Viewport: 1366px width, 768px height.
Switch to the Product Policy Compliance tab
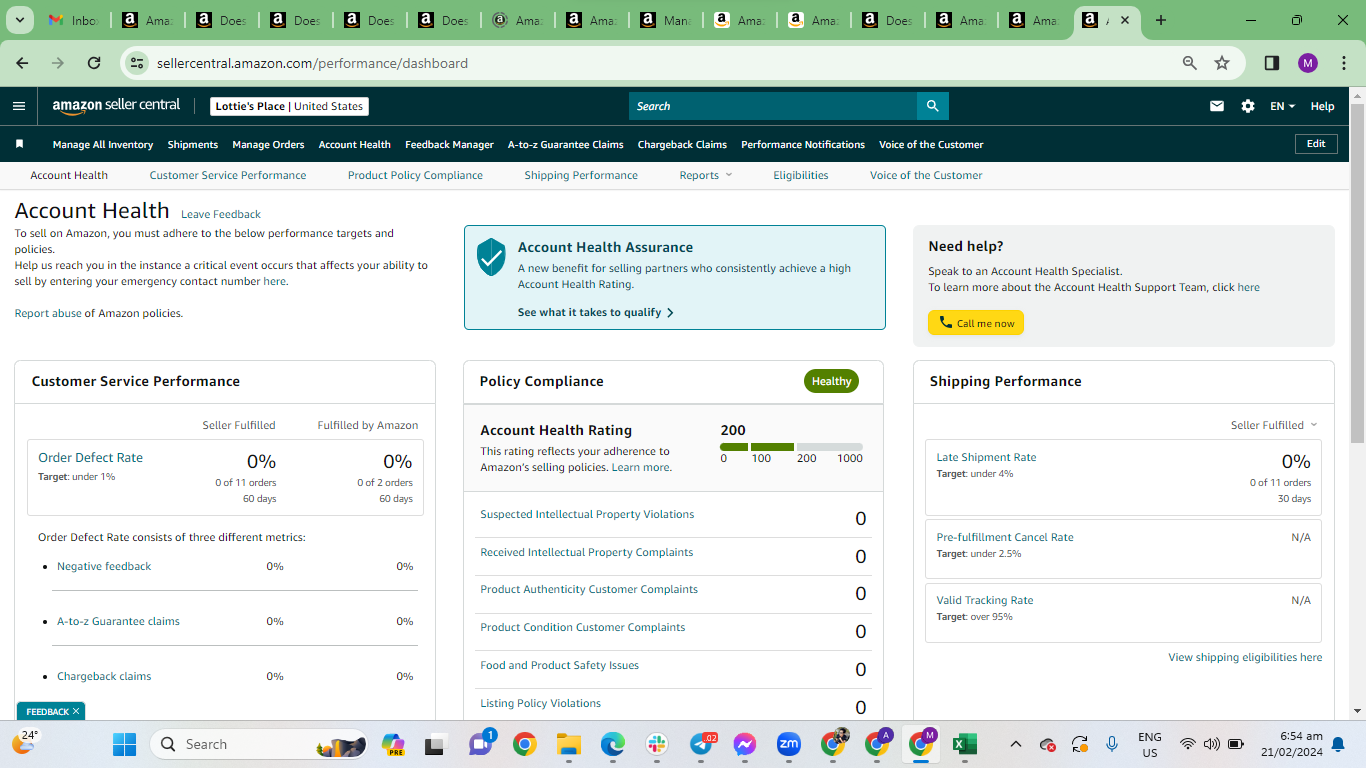coord(415,175)
